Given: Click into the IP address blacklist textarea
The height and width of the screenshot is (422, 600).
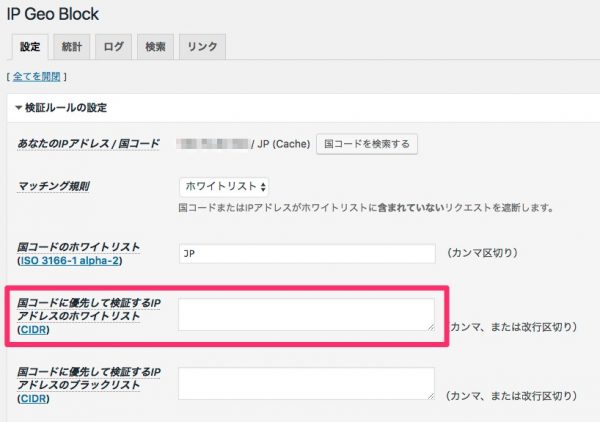Looking at the screenshot, I should click(306, 384).
